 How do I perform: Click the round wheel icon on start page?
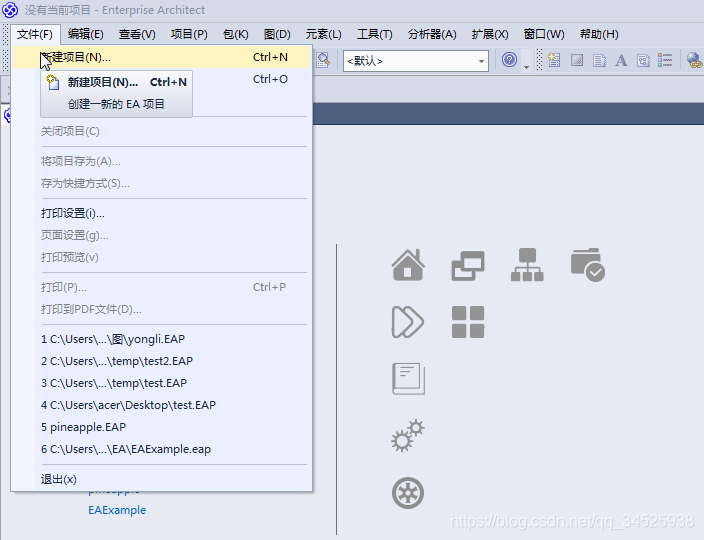pos(408,493)
